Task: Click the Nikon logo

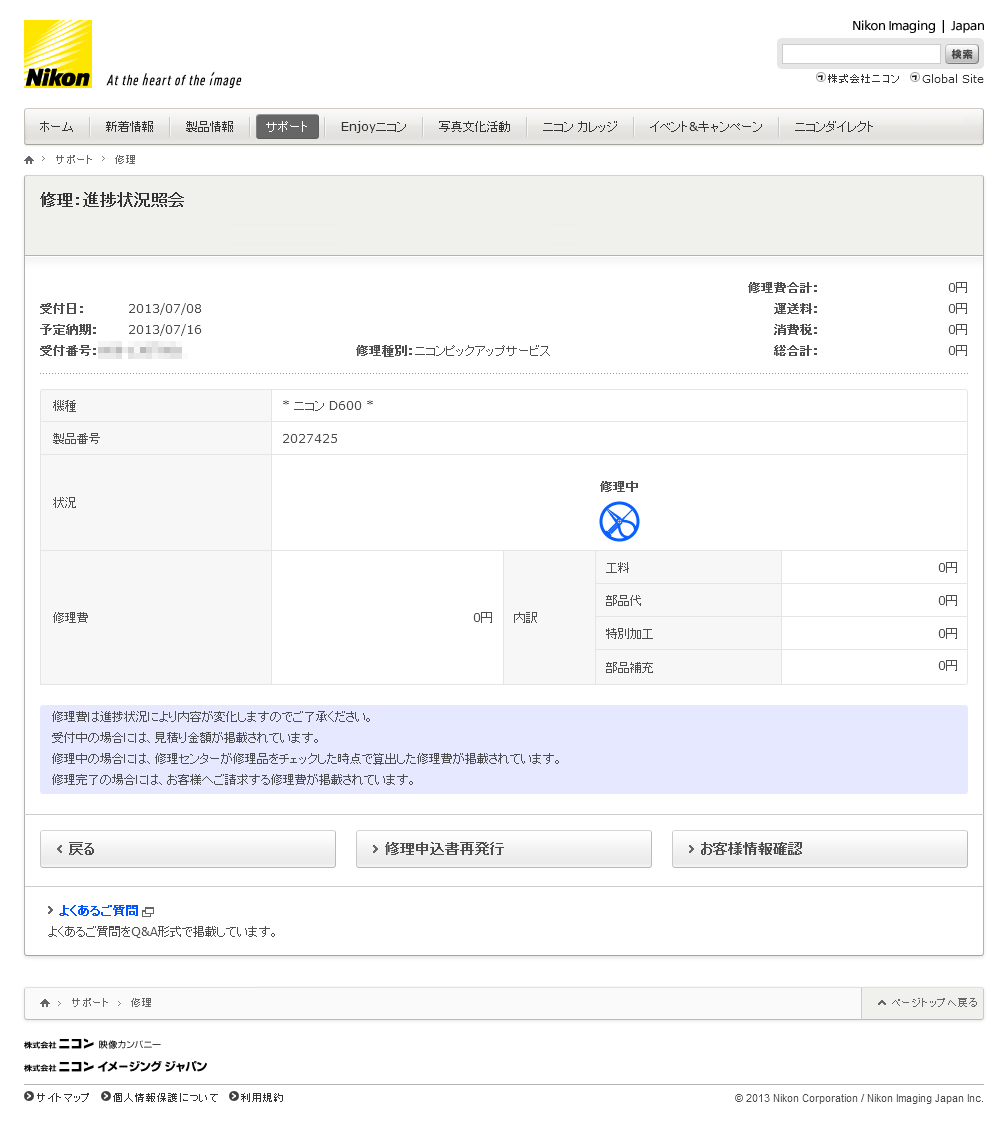Action: pyautogui.click(x=58, y=54)
